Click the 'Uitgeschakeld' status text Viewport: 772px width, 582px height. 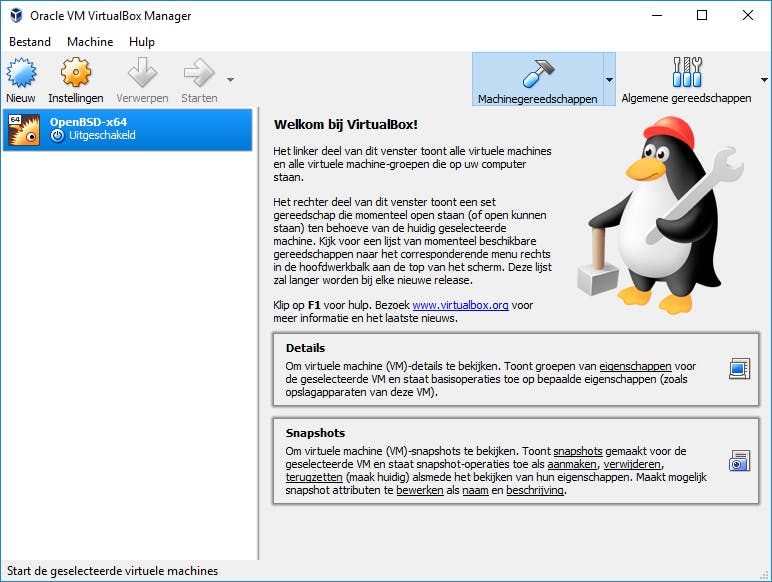102,135
